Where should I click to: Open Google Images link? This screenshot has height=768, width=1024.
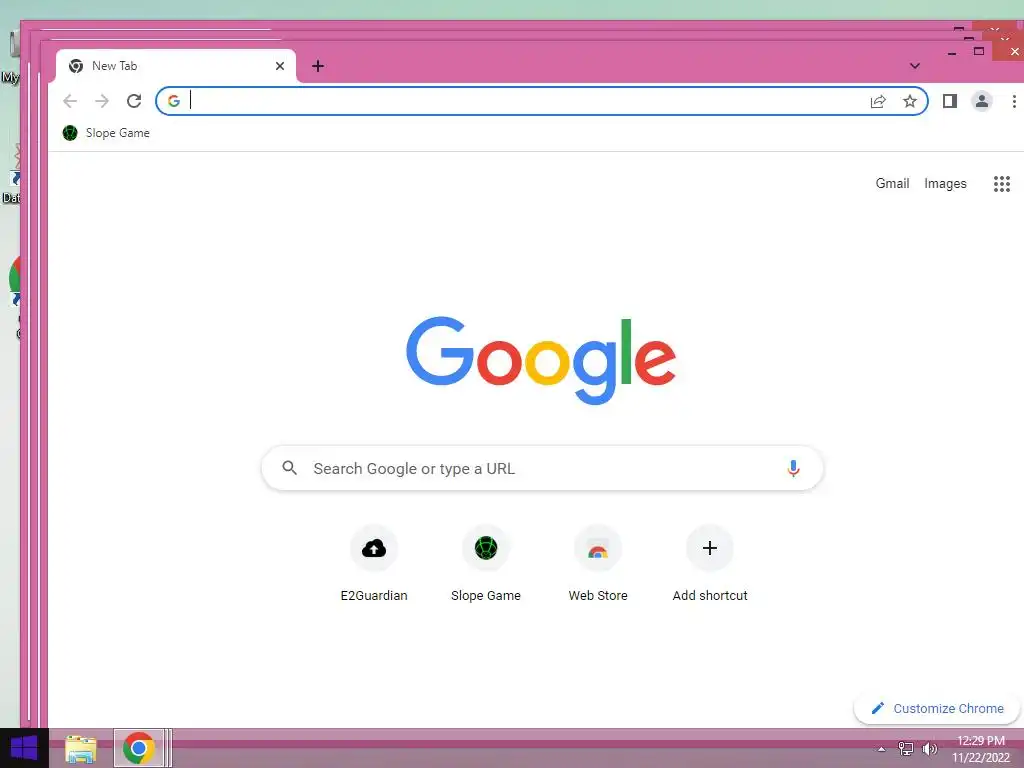tap(945, 184)
